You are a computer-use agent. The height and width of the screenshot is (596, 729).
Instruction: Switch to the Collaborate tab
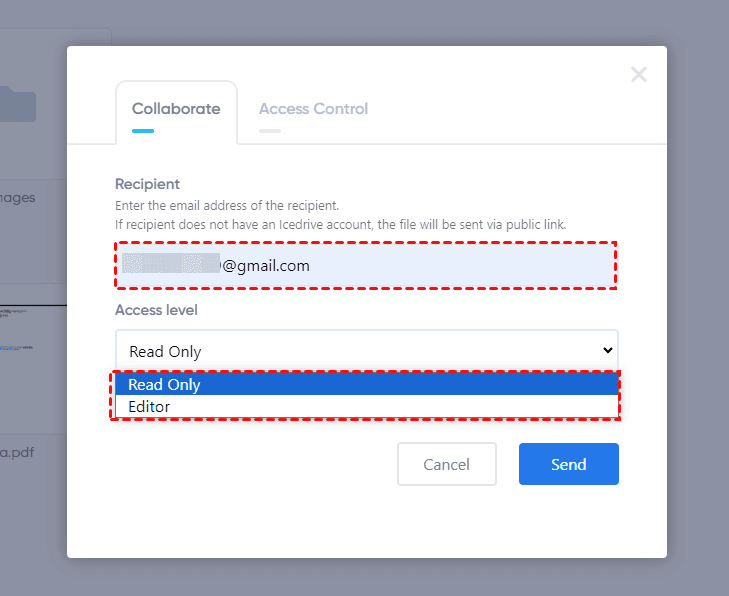pyautogui.click(x=176, y=109)
